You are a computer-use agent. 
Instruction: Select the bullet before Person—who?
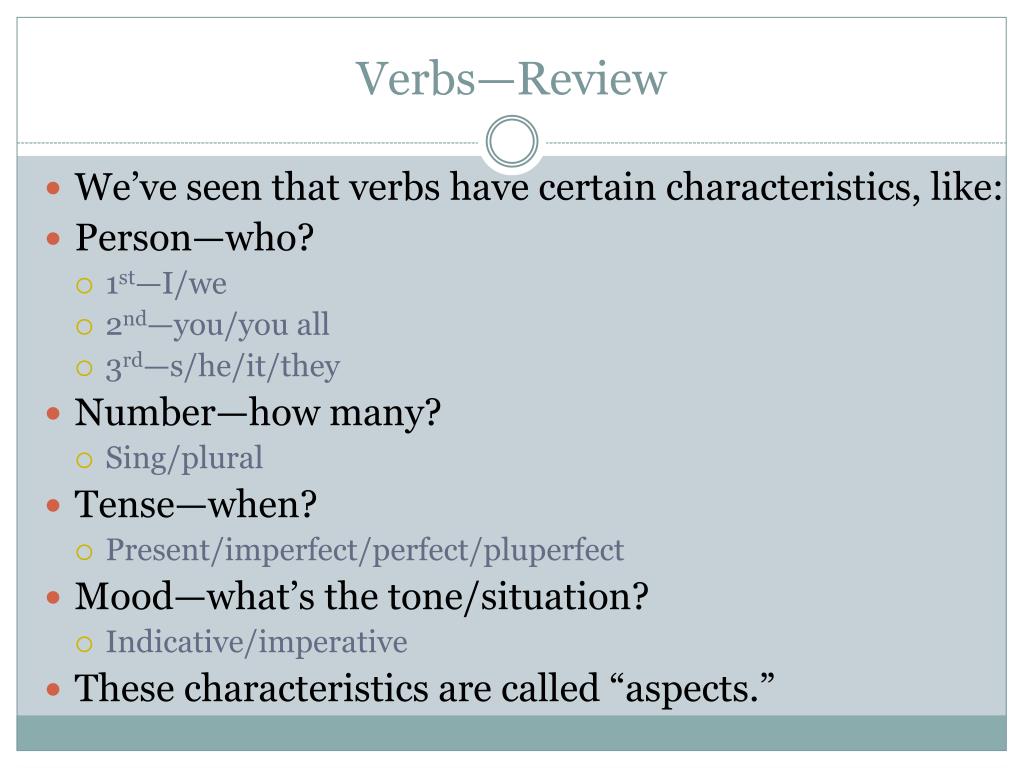(x=54, y=238)
